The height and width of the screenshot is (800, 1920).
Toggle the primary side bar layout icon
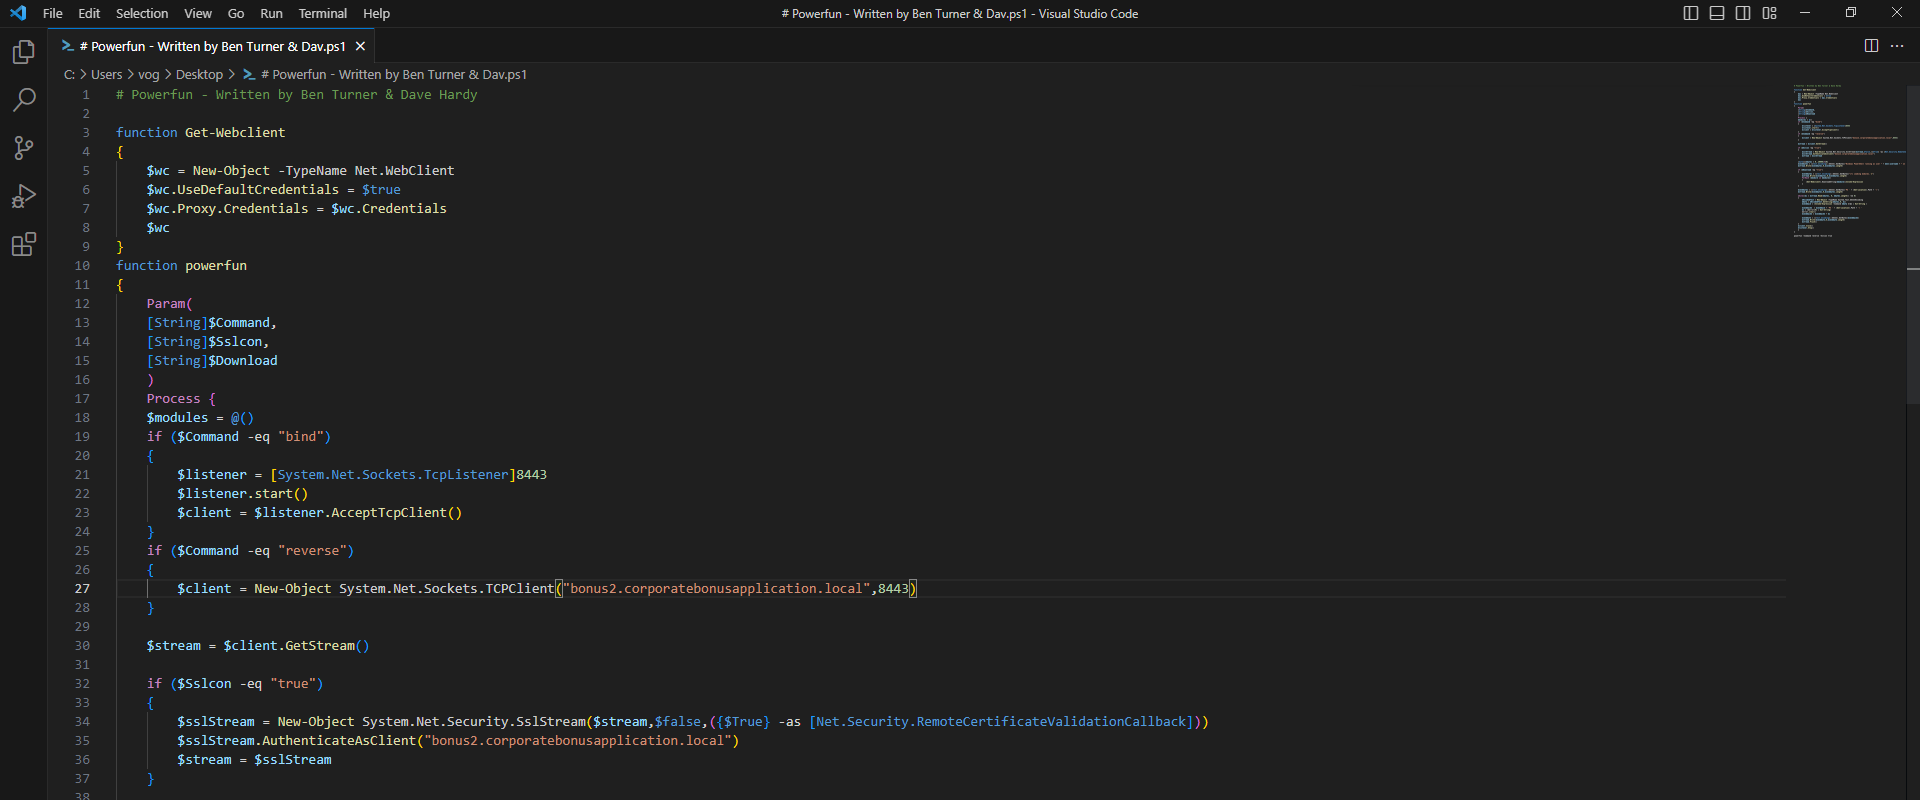[1691, 13]
